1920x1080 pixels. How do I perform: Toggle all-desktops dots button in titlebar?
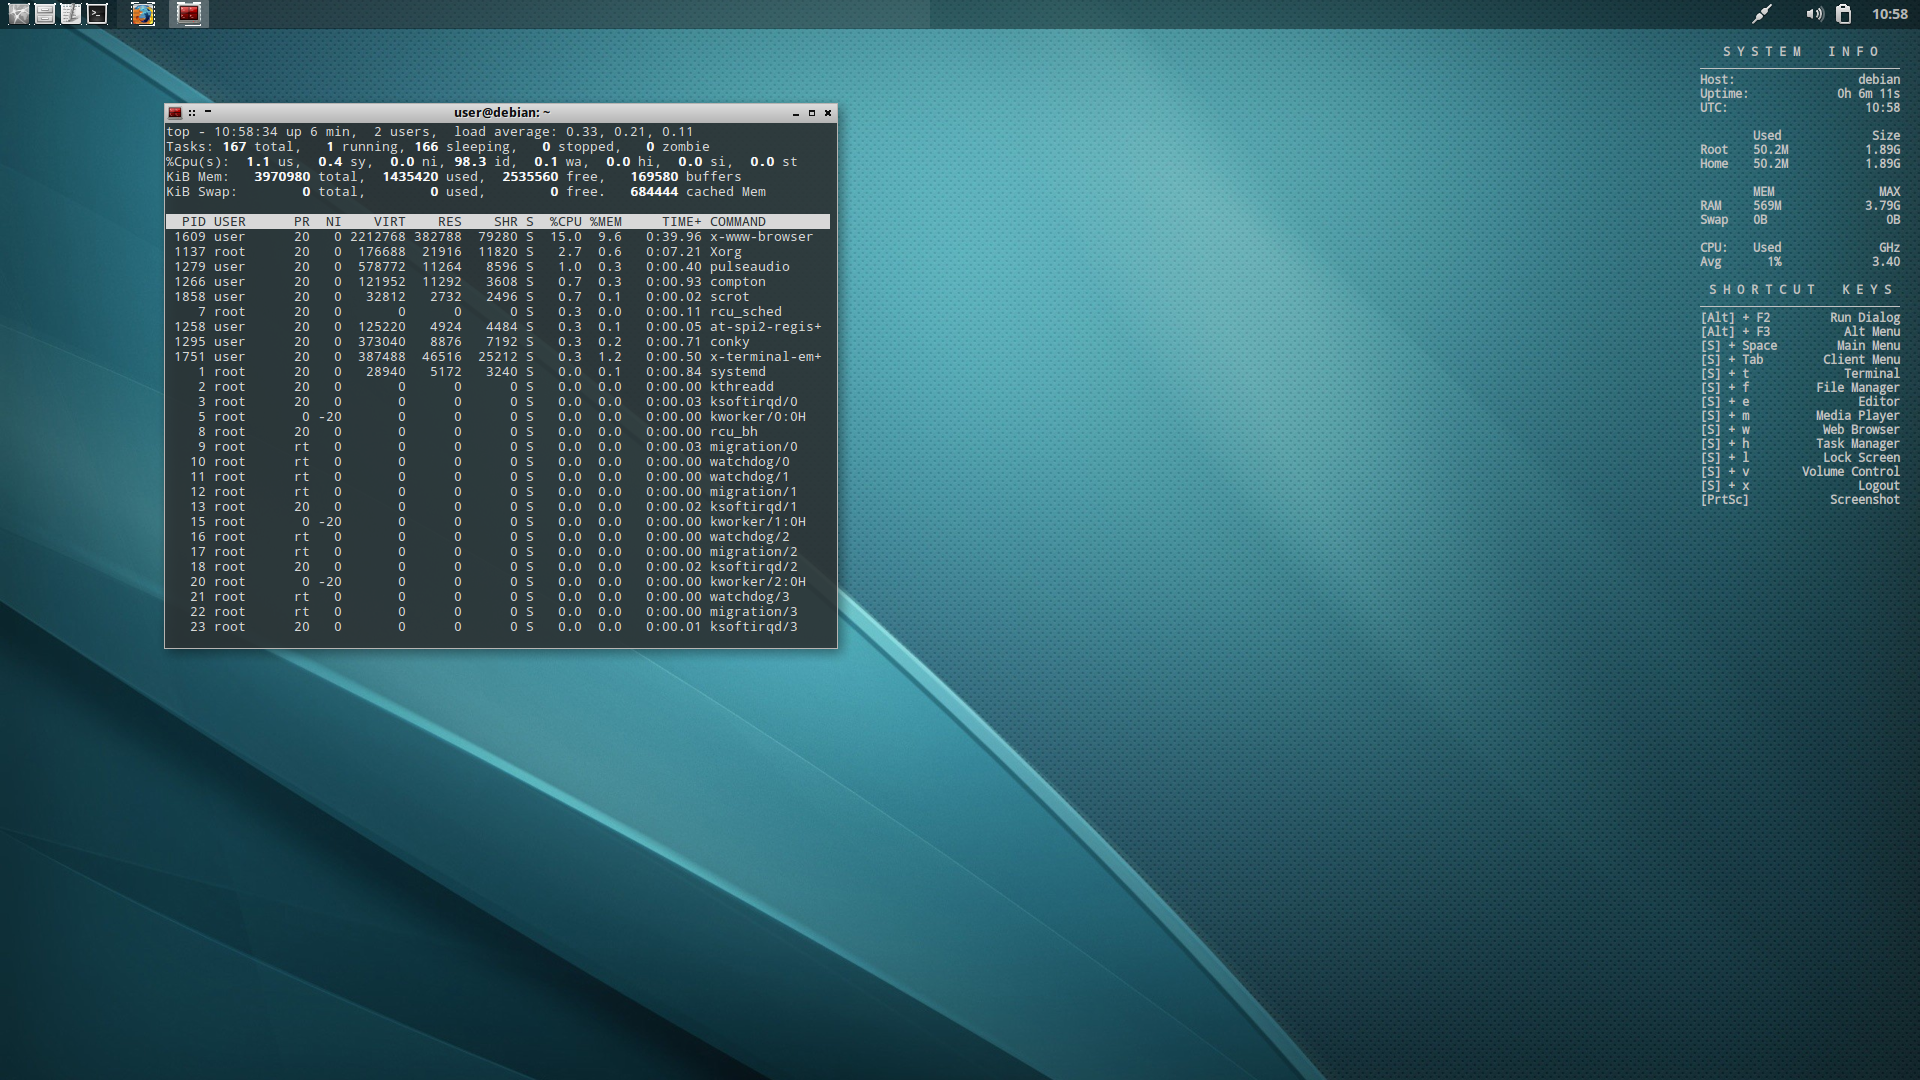click(x=192, y=113)
